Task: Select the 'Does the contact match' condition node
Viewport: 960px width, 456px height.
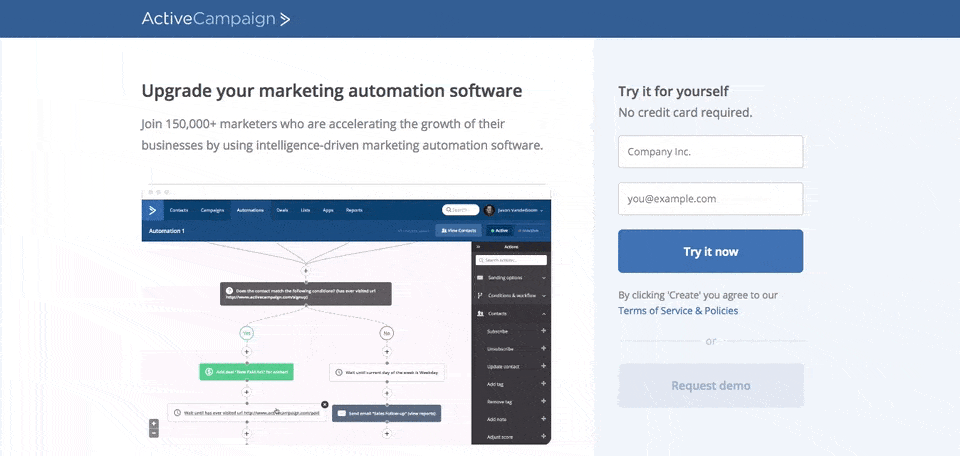Action: pyautogui.click(x=305, y=294)
